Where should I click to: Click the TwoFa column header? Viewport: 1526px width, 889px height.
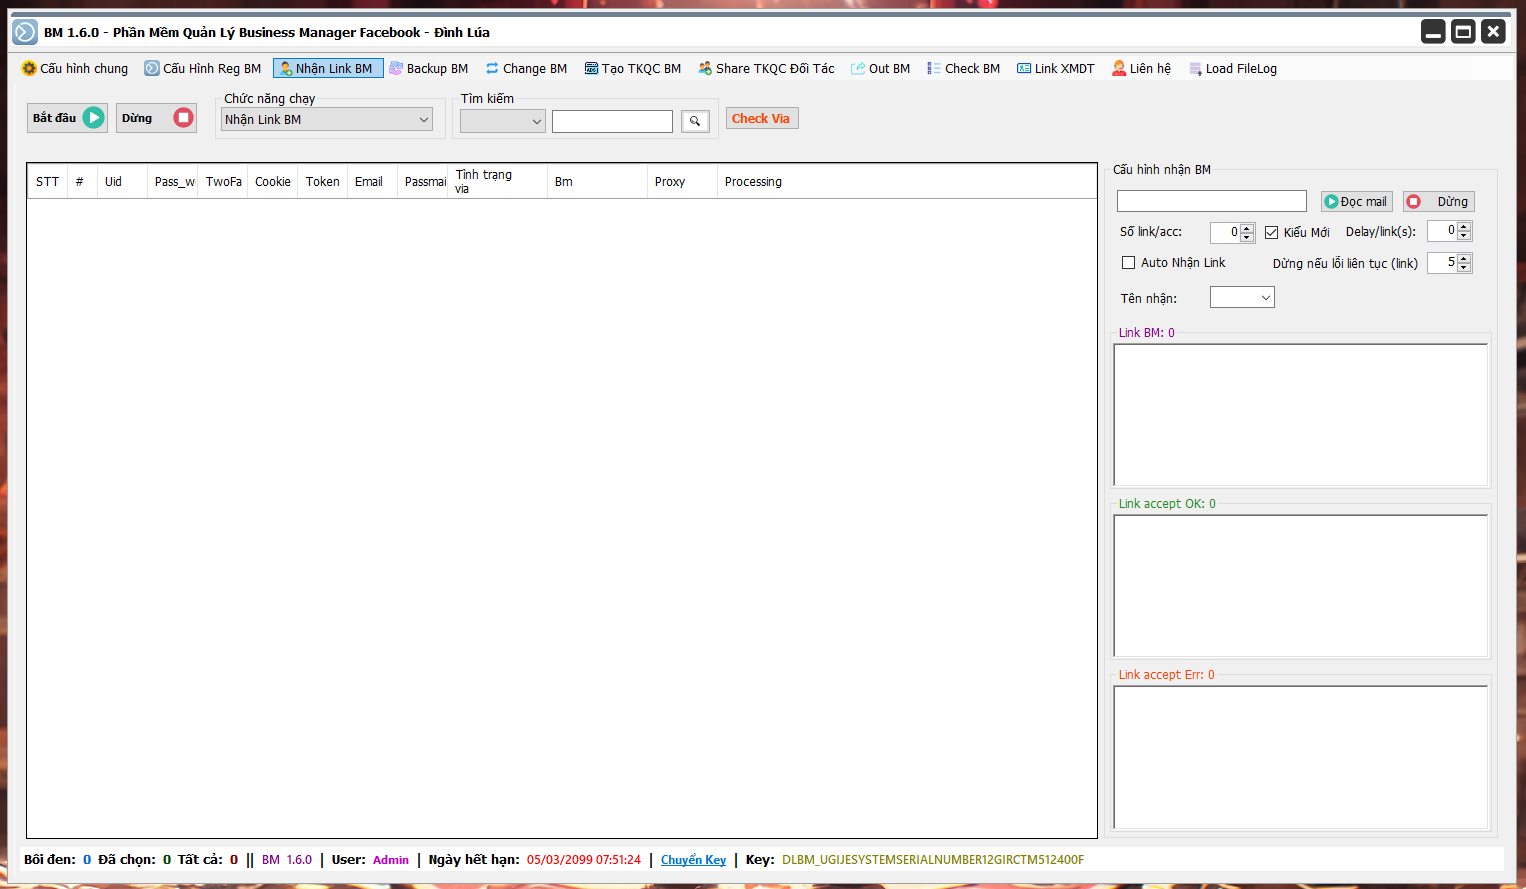pyautogui.click(x=223, y=181)
